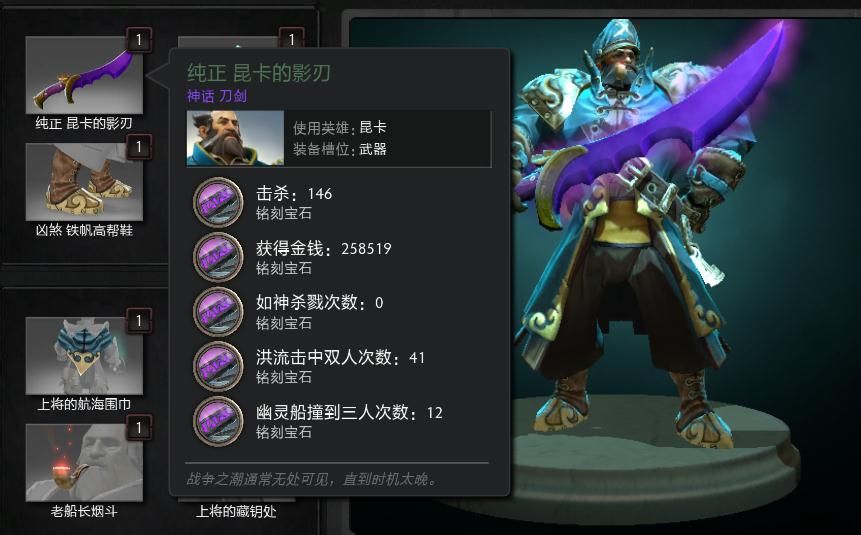Select the 上将的航海围巾 scarf item
Viewport: 861px width, 535px height.
(84, 356)
